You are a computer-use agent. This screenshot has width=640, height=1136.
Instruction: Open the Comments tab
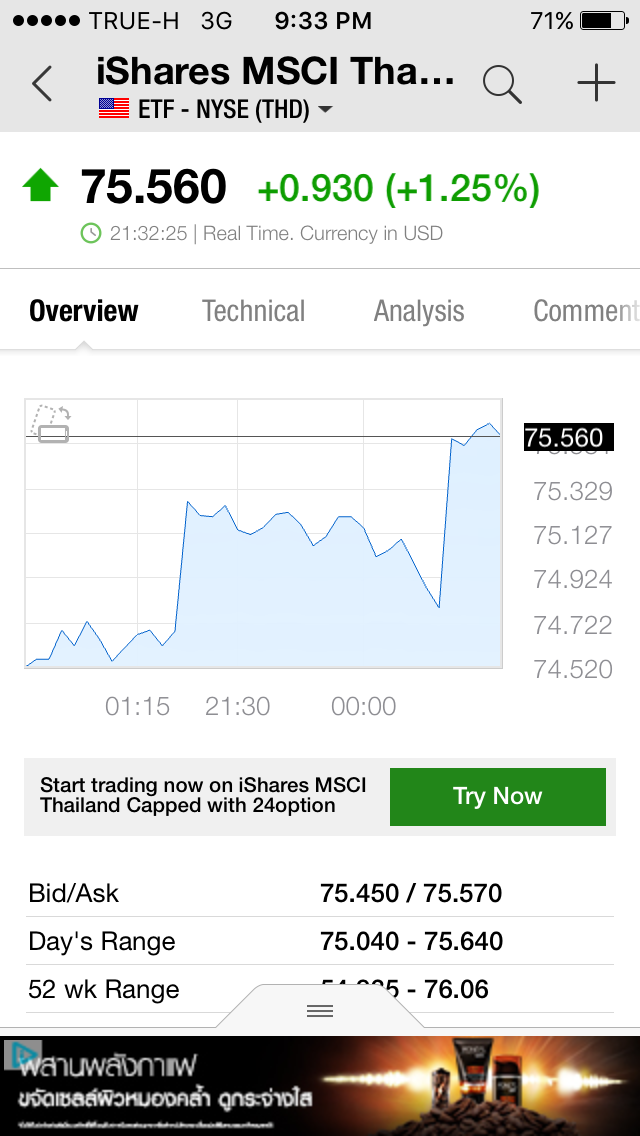586,311
